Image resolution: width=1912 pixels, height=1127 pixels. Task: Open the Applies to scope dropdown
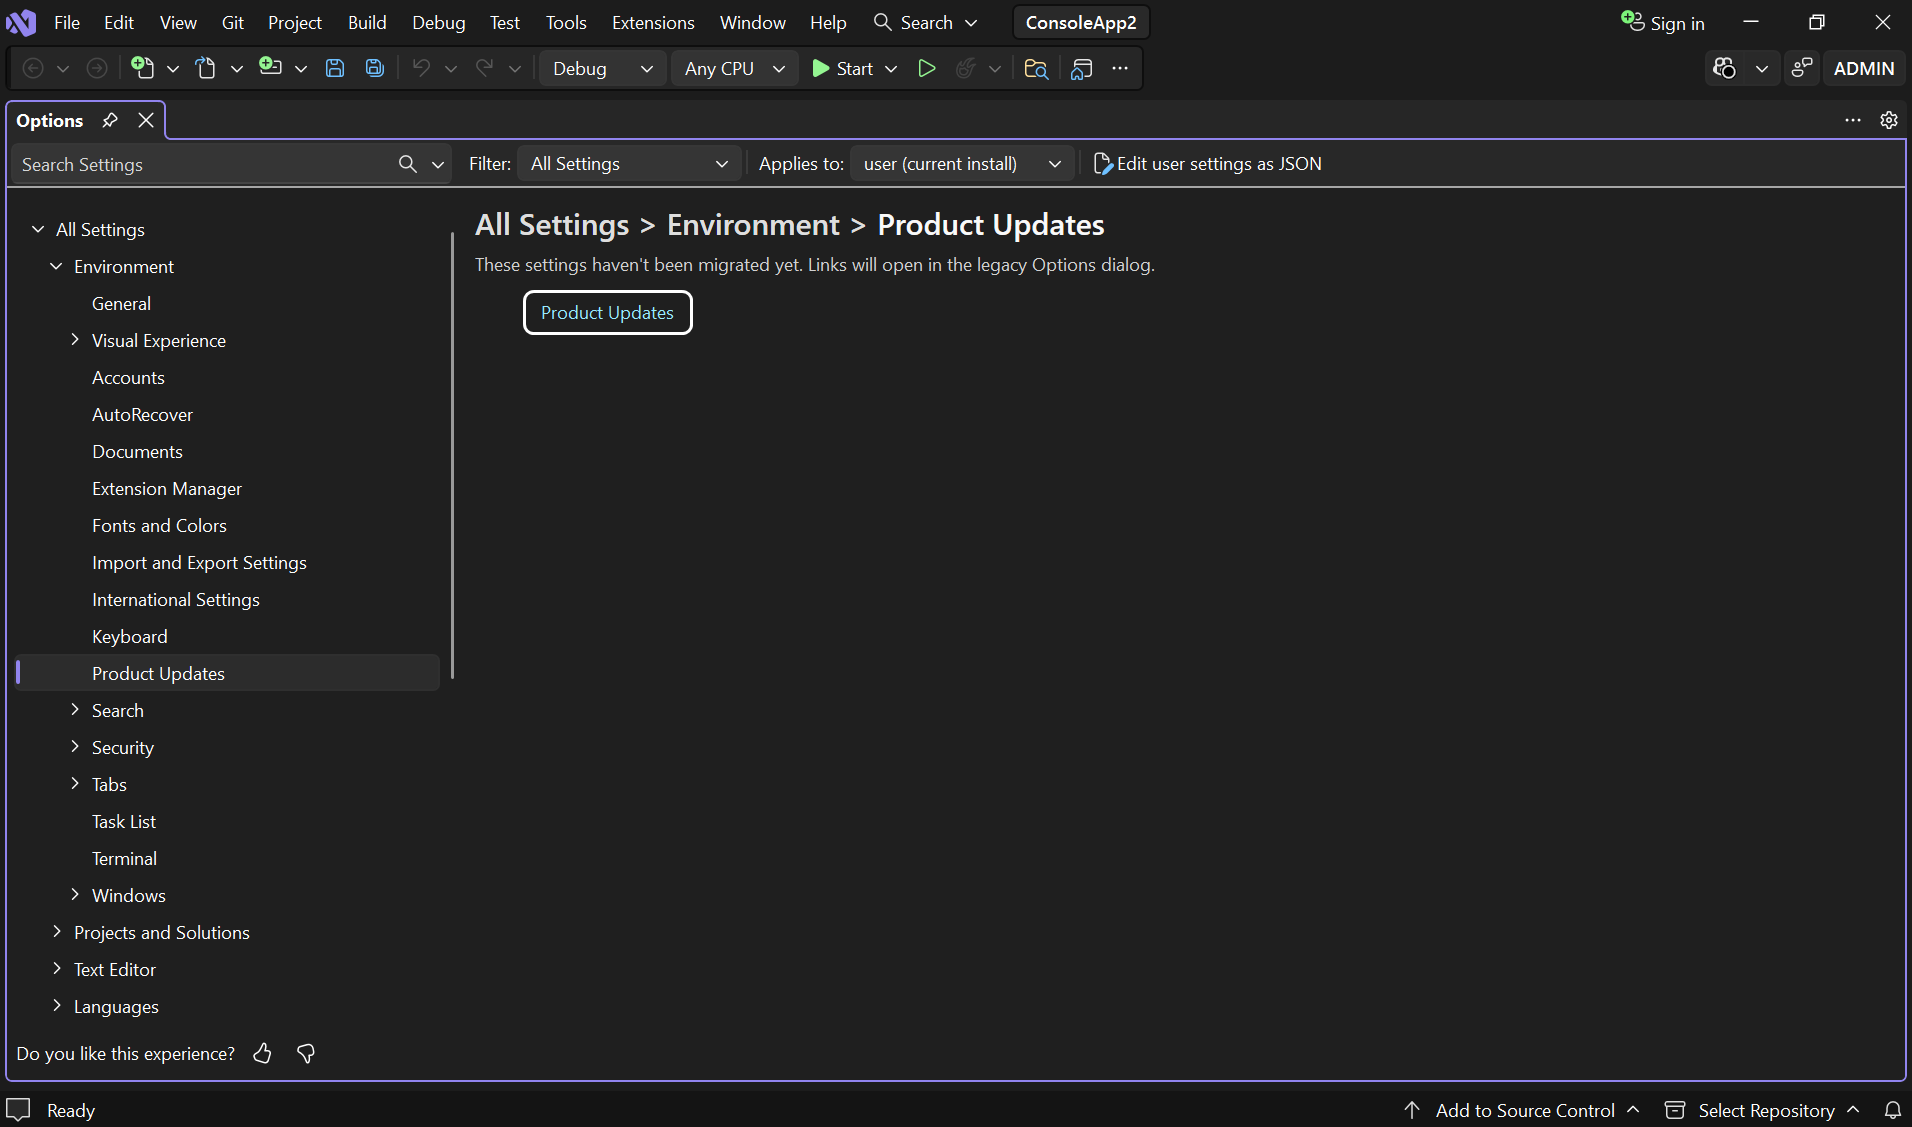[962, 164]
